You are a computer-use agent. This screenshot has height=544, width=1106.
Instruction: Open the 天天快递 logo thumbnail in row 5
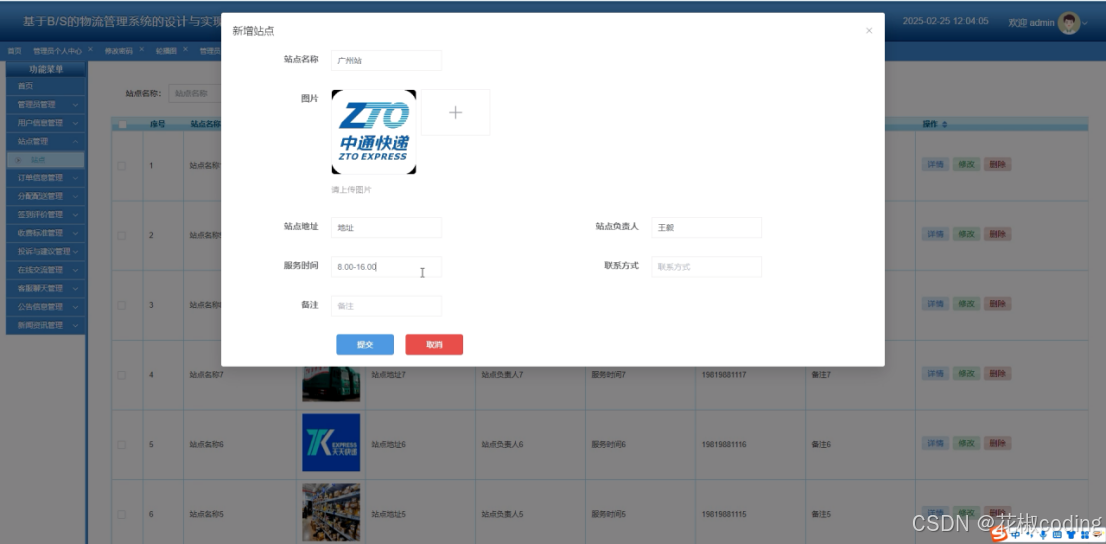[331, 442]
